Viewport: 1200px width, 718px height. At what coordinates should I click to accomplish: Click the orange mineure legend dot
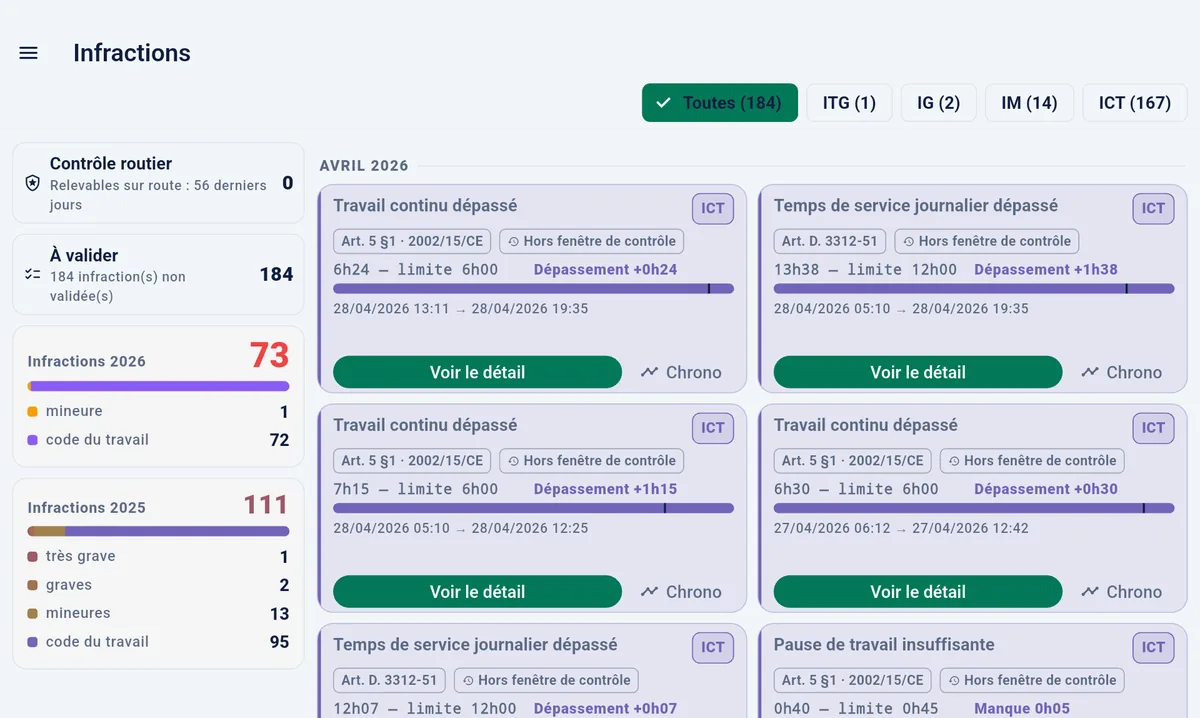33,412
